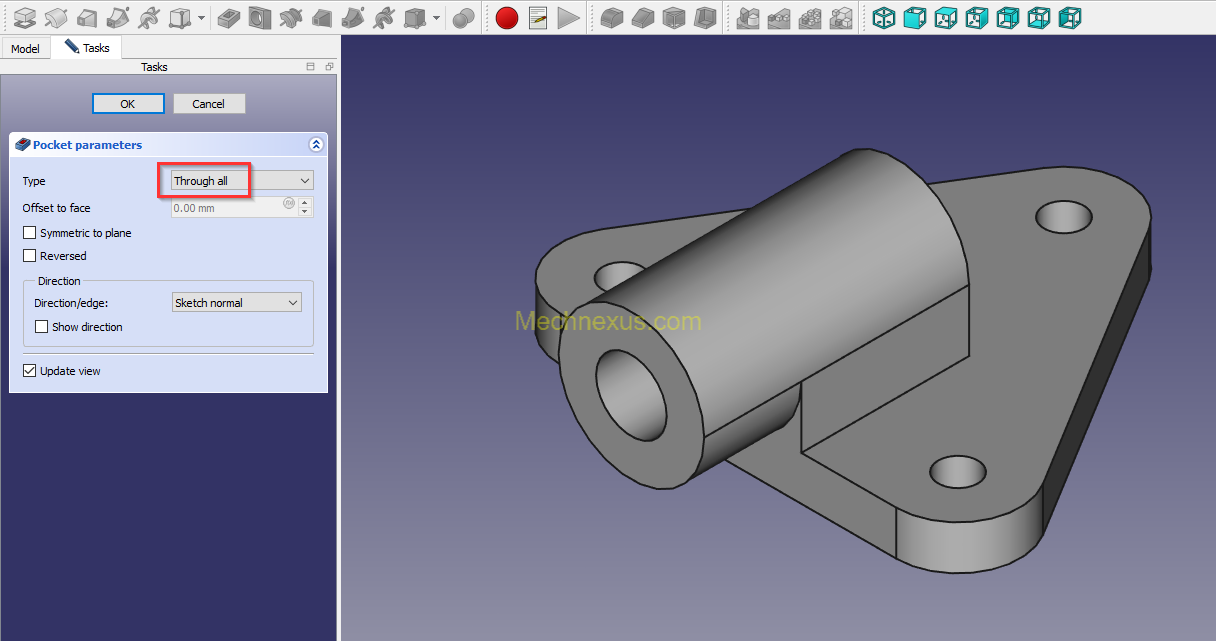Click the Additive primitive cube icon
Screen dimensions: 1216x641
[180, 17]
